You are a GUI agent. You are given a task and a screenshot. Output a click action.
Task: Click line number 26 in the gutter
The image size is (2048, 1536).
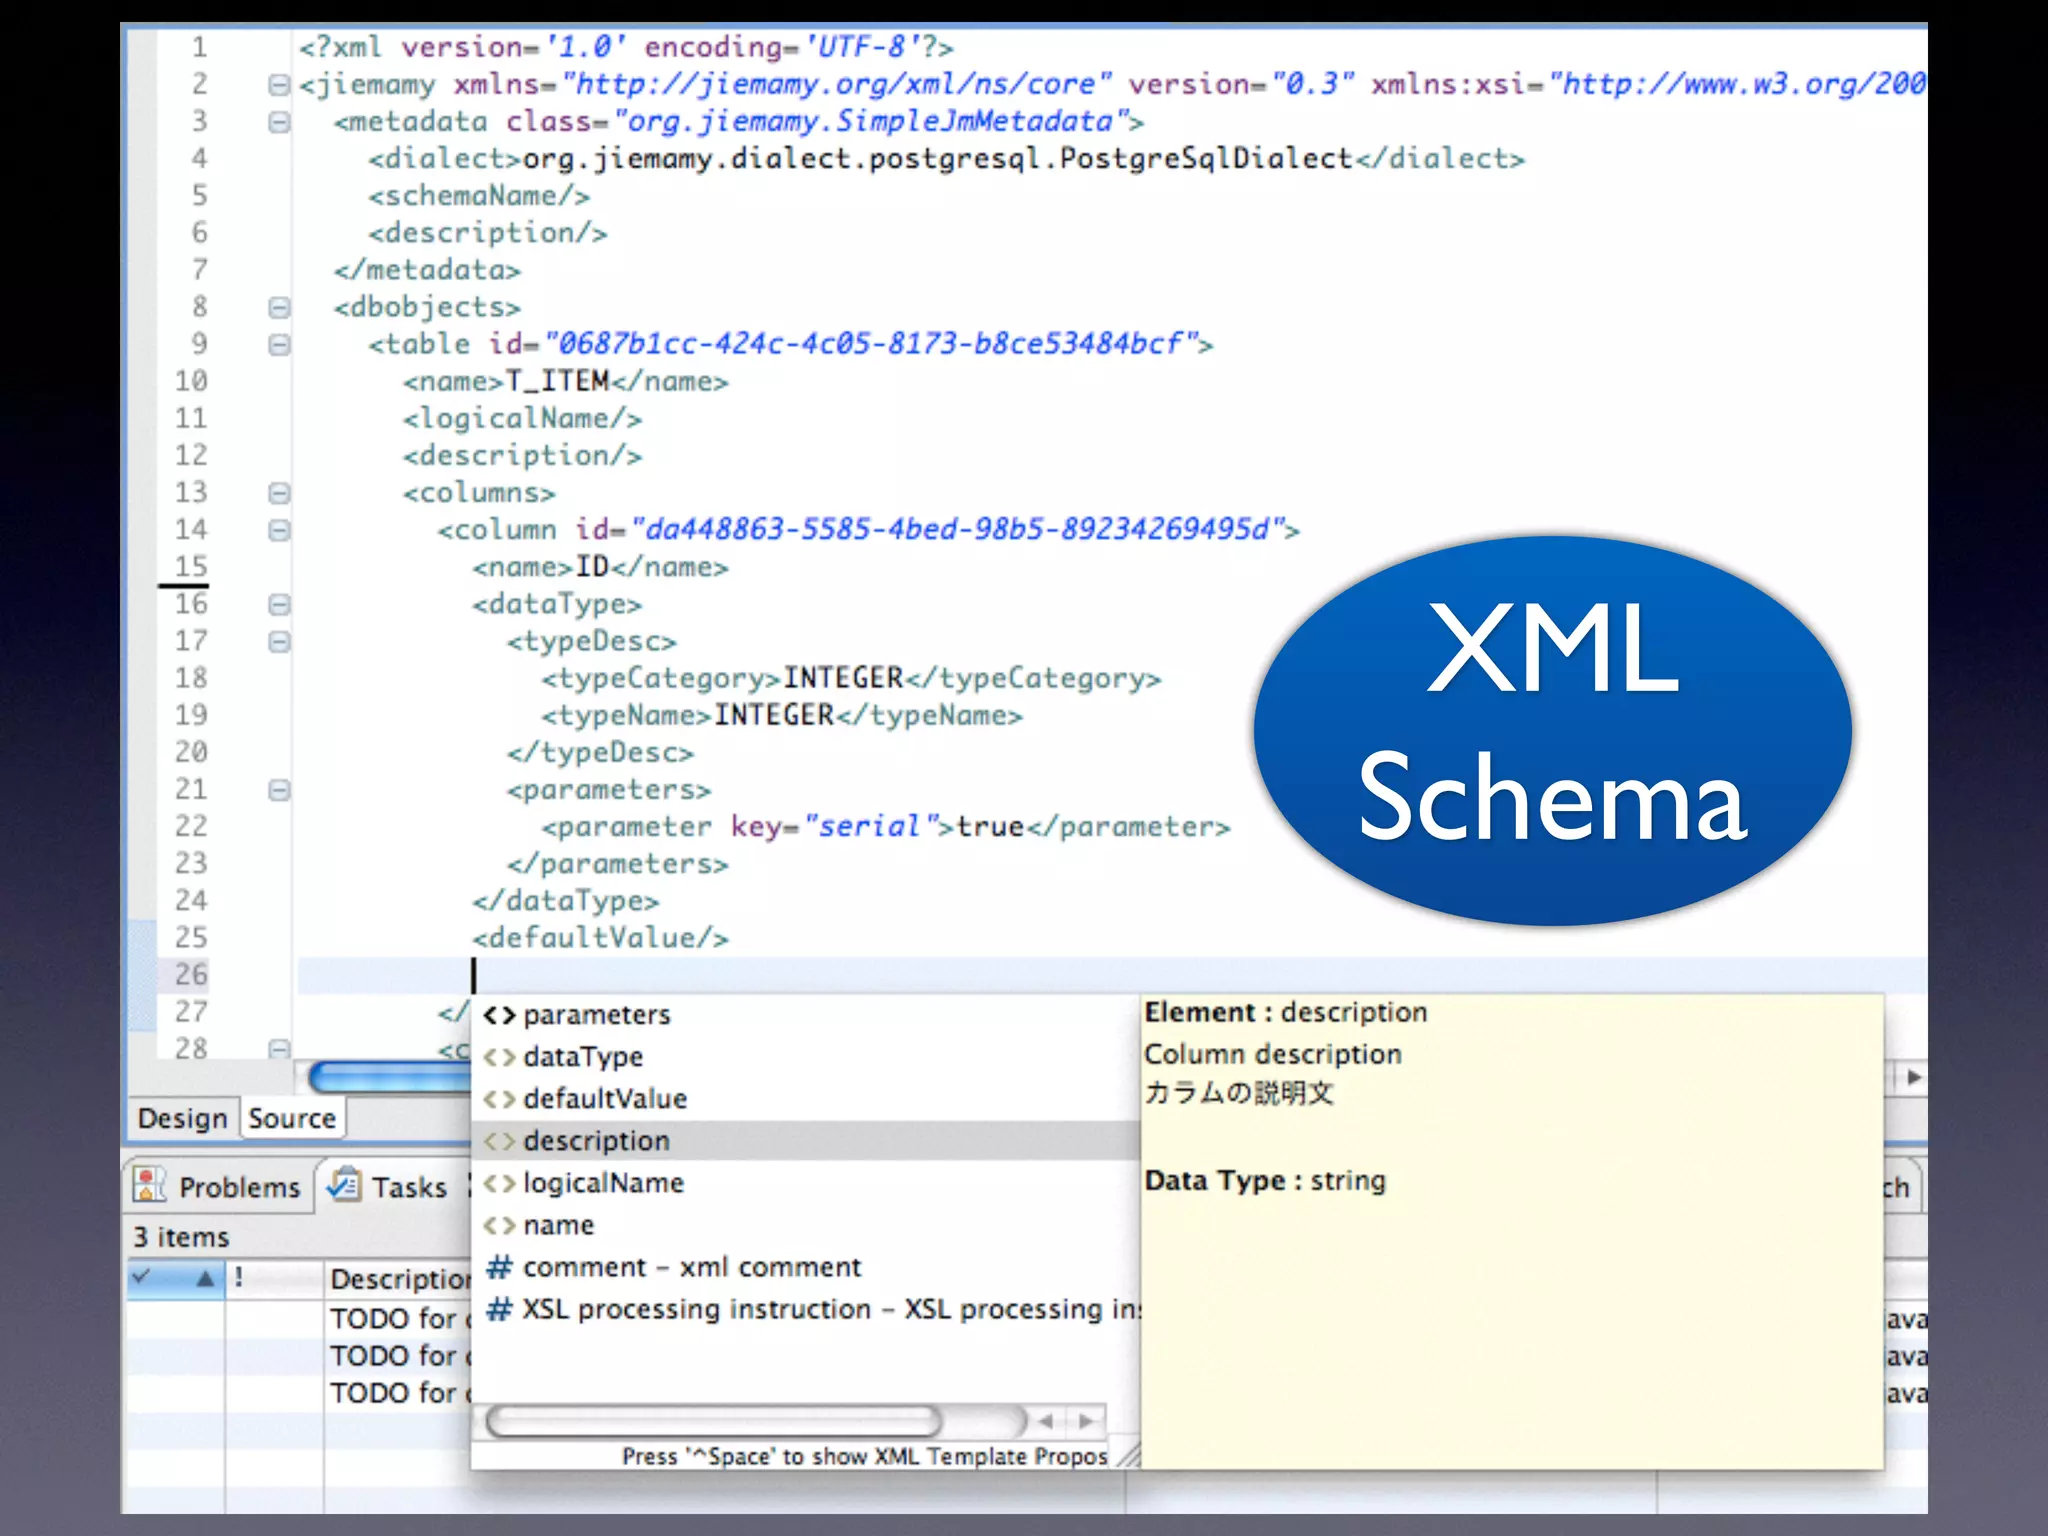point(191,975)
